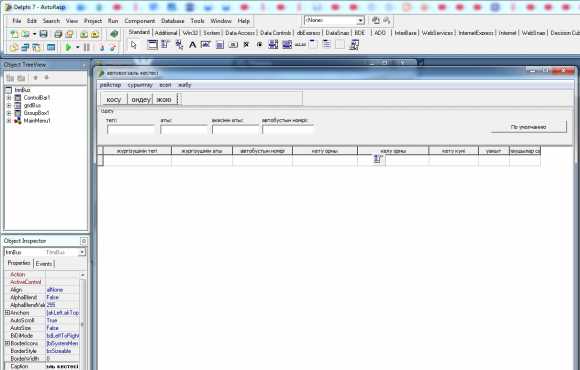Click the Pause program button

[x=87, y=47]
